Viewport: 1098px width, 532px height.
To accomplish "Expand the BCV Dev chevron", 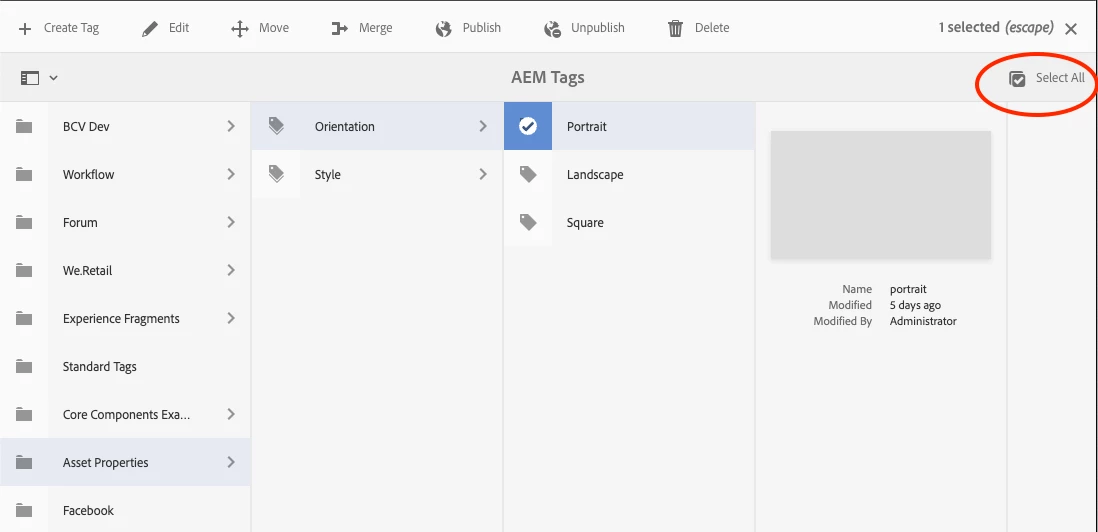I will click(x=231, y=127).
